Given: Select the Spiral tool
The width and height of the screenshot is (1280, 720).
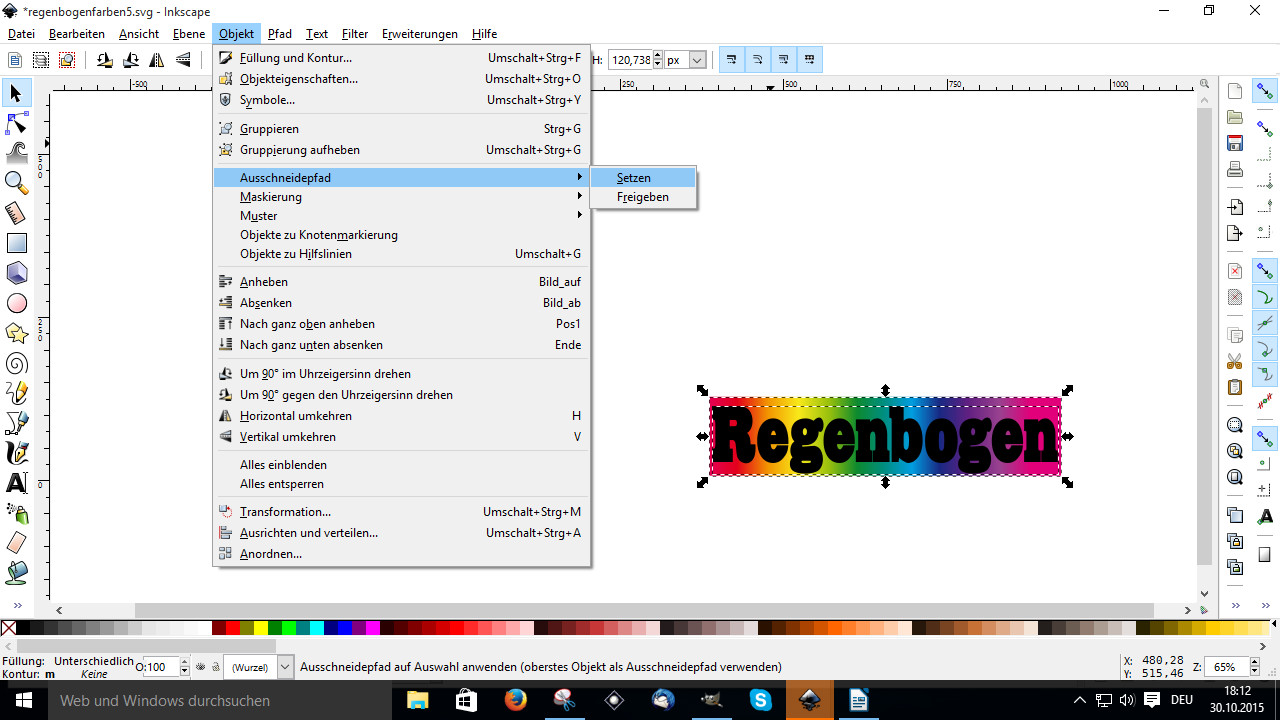Looking at the screenshot, I should tap(17, 363).
